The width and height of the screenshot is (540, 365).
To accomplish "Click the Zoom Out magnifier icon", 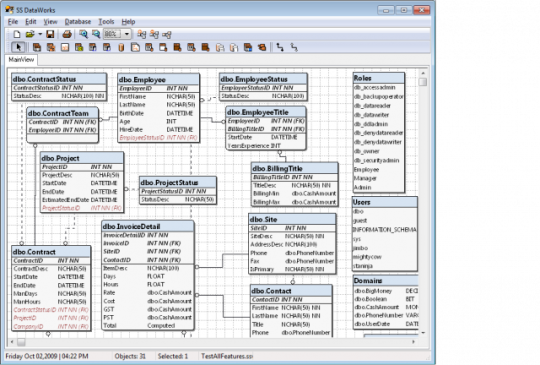I will coord(96,34).
